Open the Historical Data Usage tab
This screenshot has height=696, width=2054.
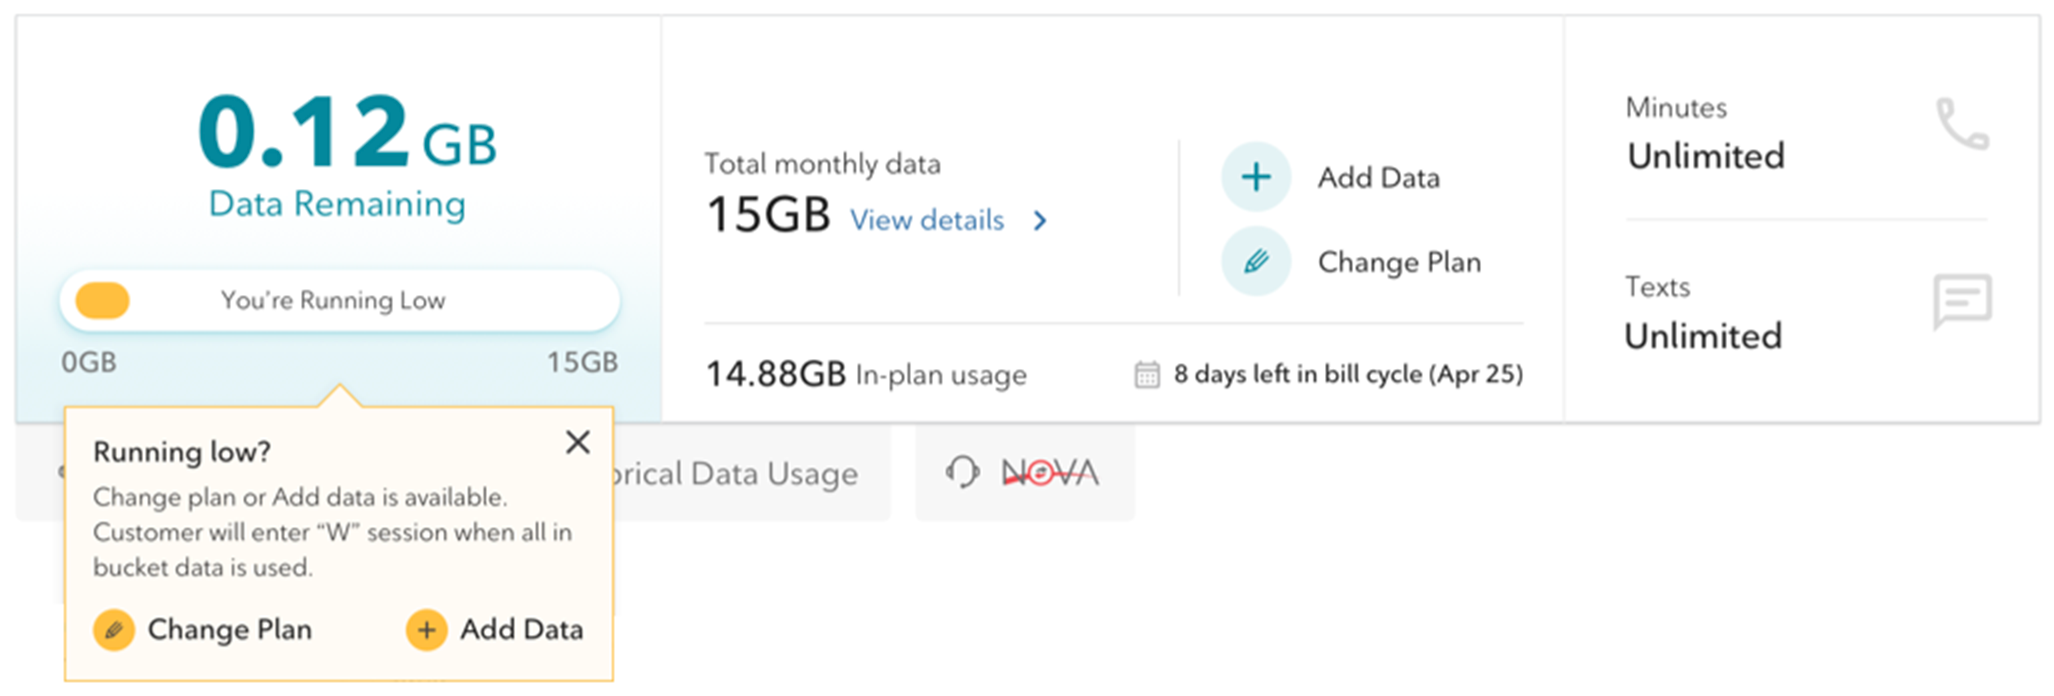pyautogui.click(x=738, y=474)
